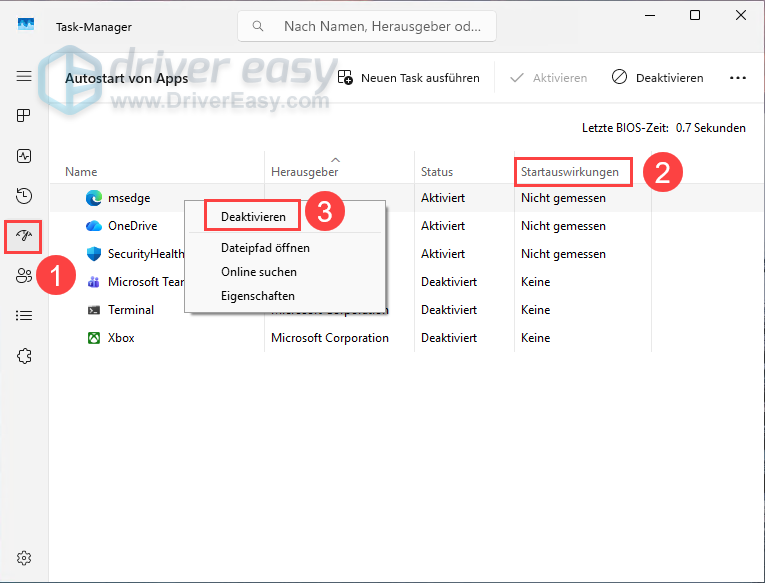765x583 pixels.
Task: Click the SecurityHealth shield icon
Action: point(94,254)
